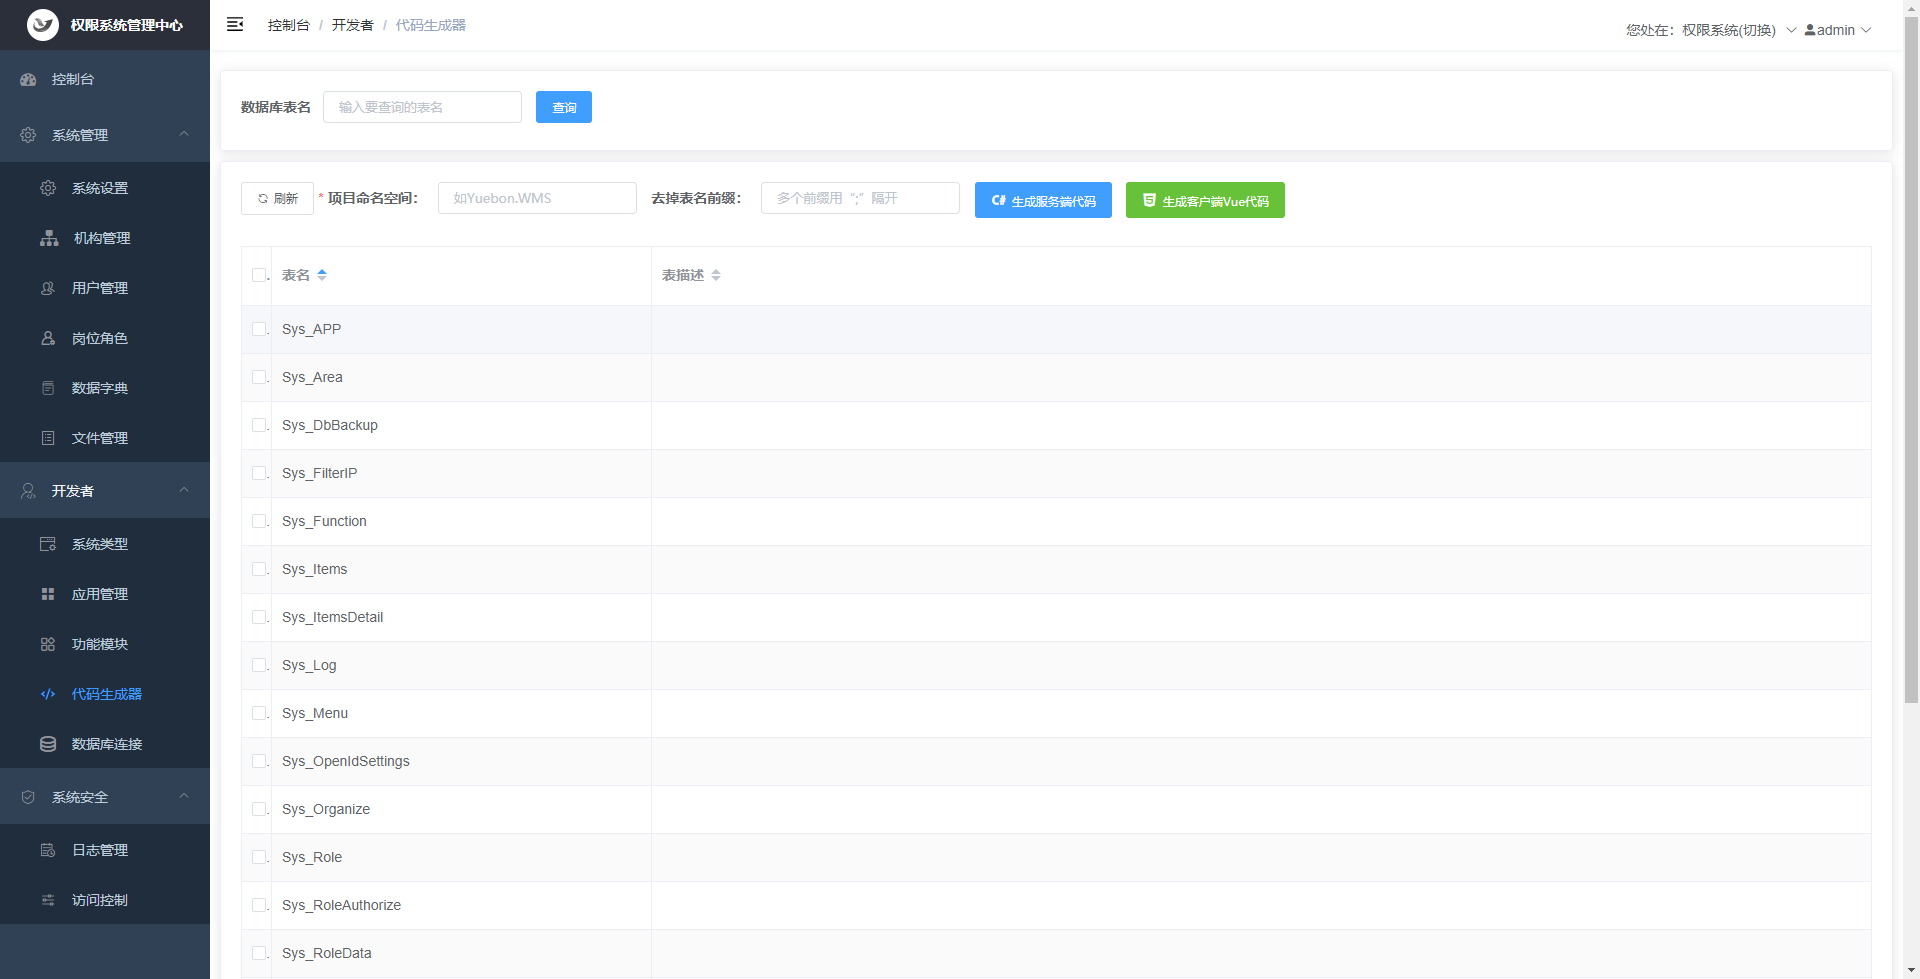Click the developer icon beside 开发者
This screenshot has height=979, width=1920.
(x=28, y=491)
